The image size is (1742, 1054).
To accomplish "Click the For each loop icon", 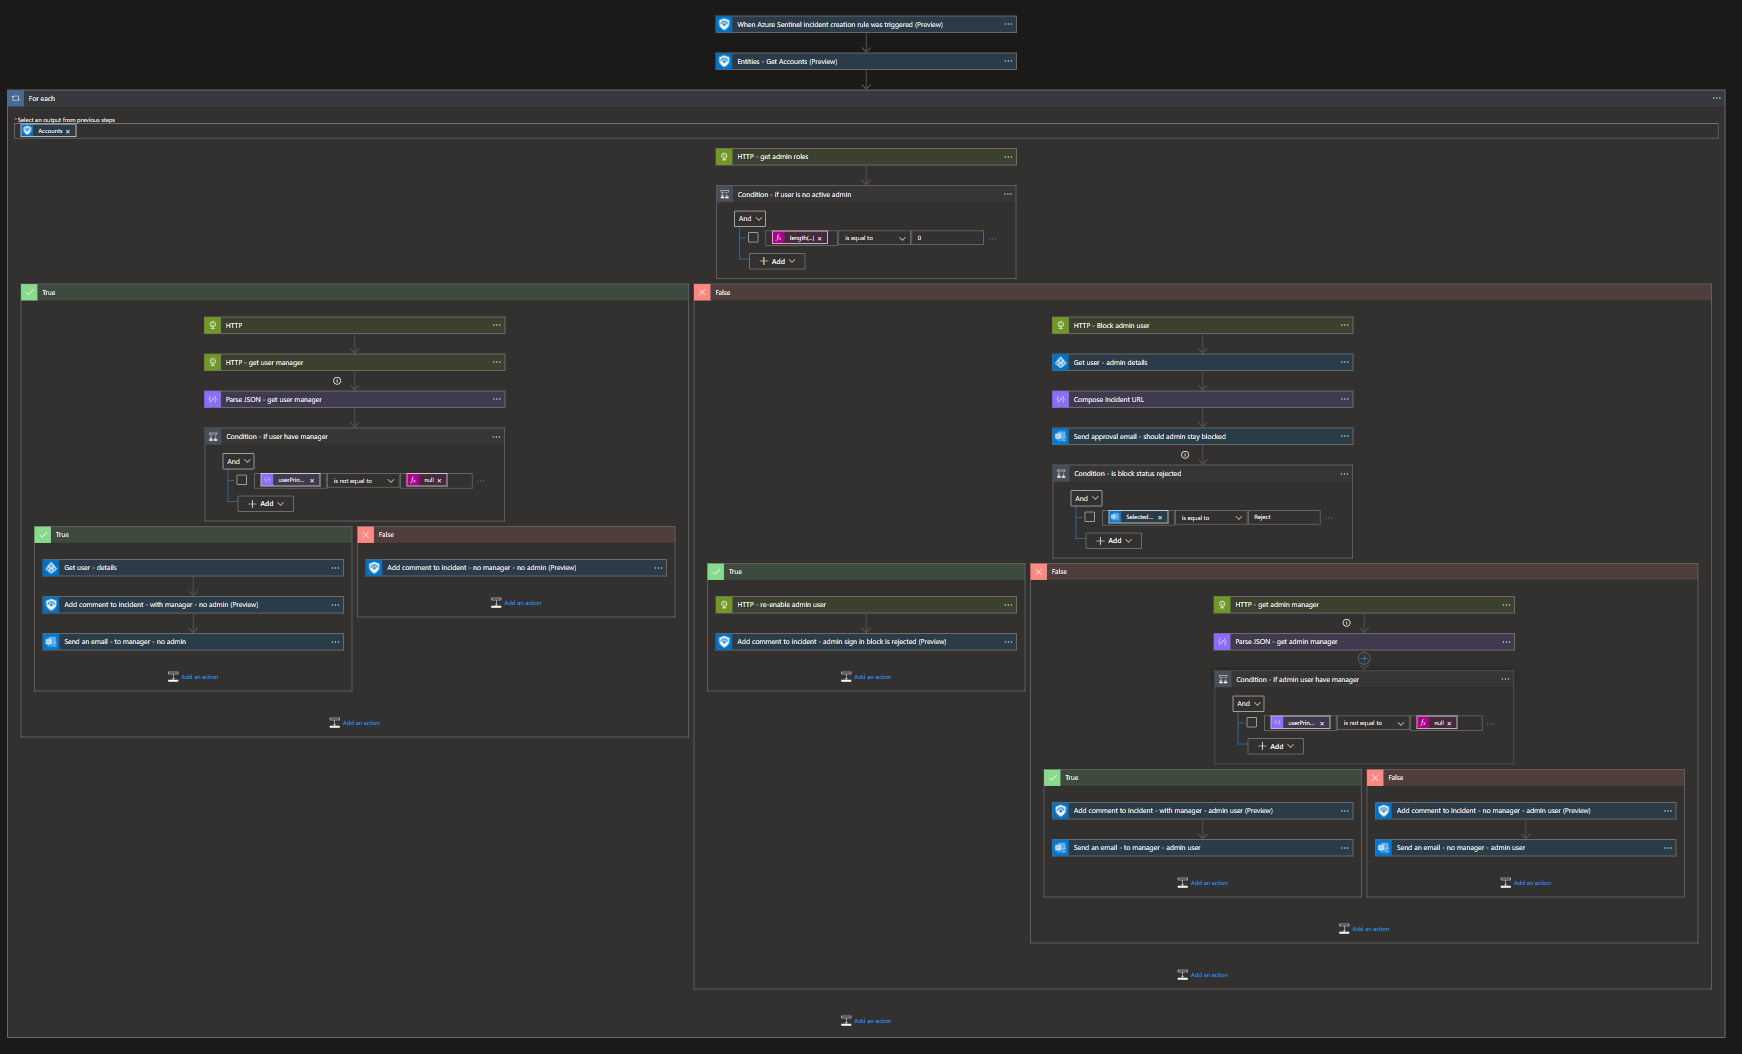I will click(x=16, y=98).
